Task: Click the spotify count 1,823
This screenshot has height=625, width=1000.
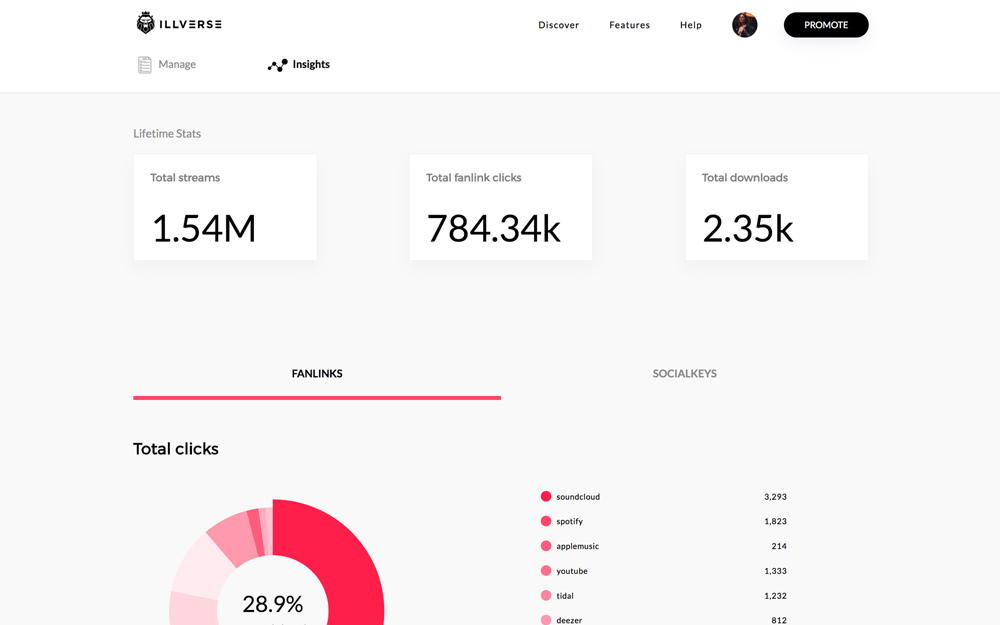Action: coord(775,522)
